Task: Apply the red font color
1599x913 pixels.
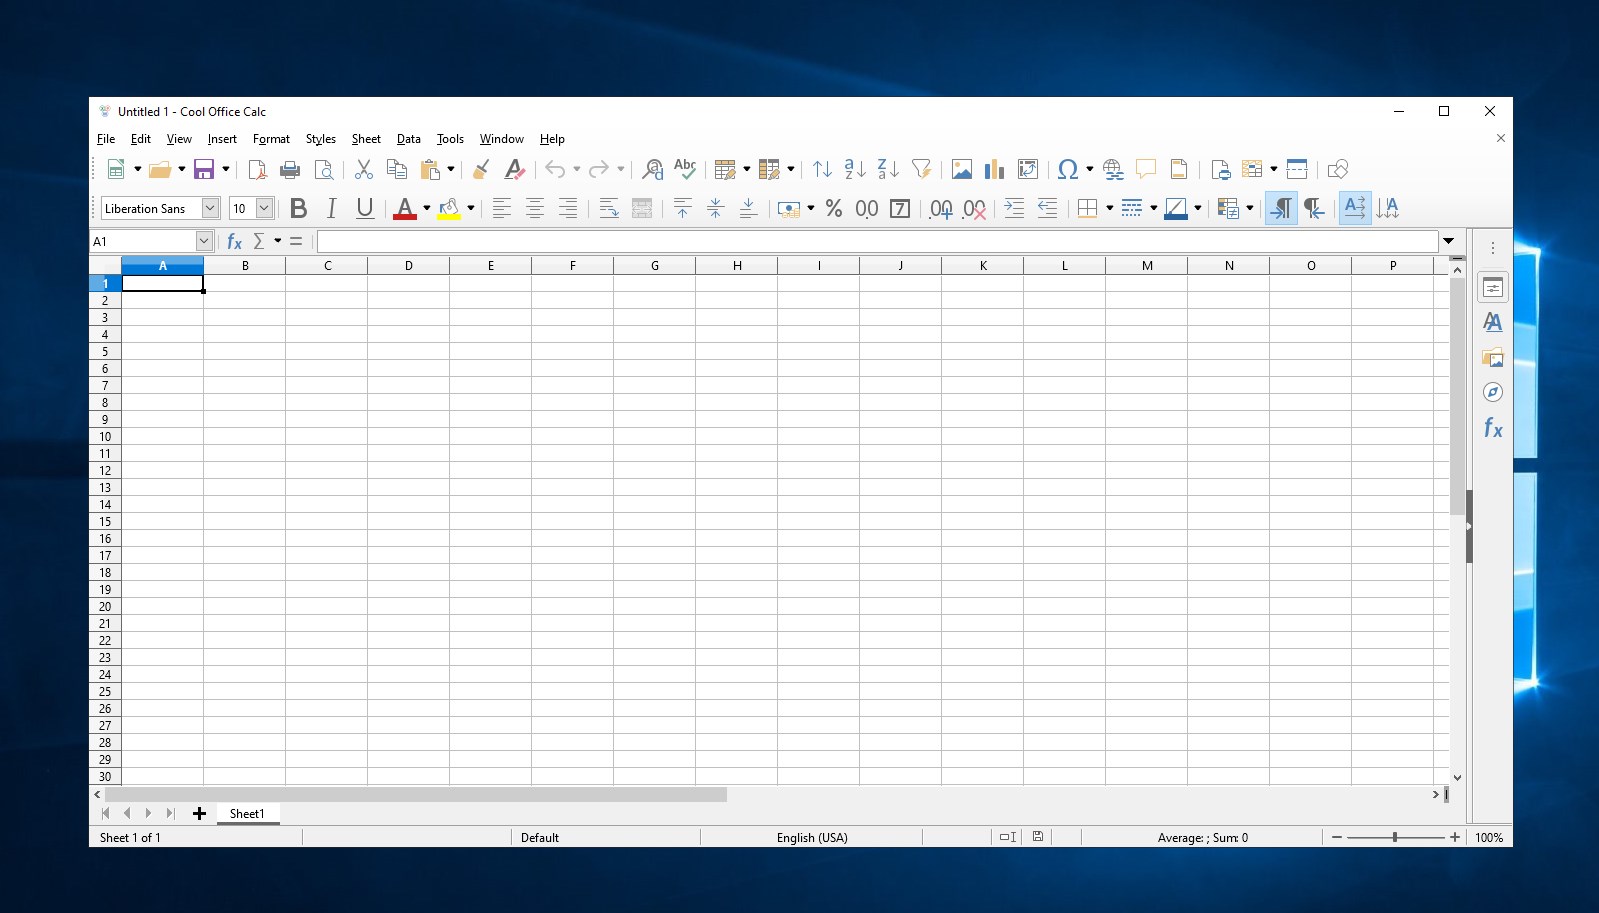Action: click(405, 208)
